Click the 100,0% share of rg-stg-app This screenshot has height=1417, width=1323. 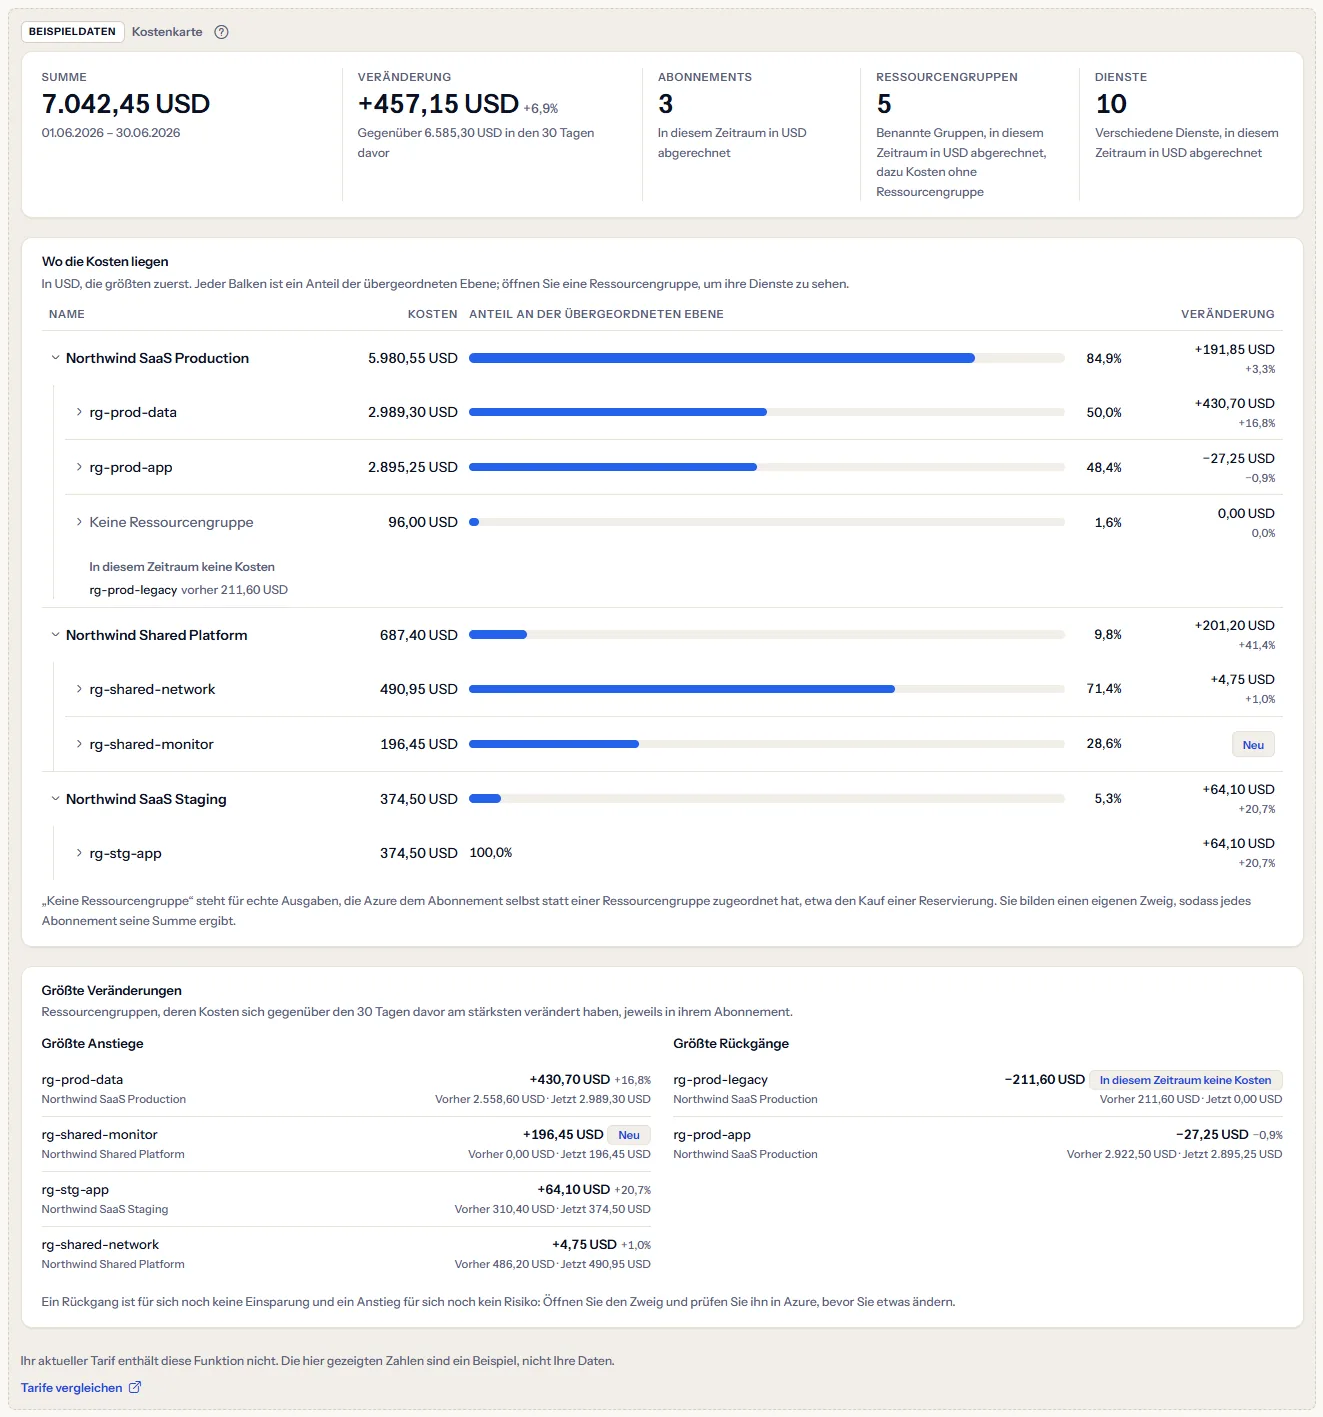coord(491,853)
